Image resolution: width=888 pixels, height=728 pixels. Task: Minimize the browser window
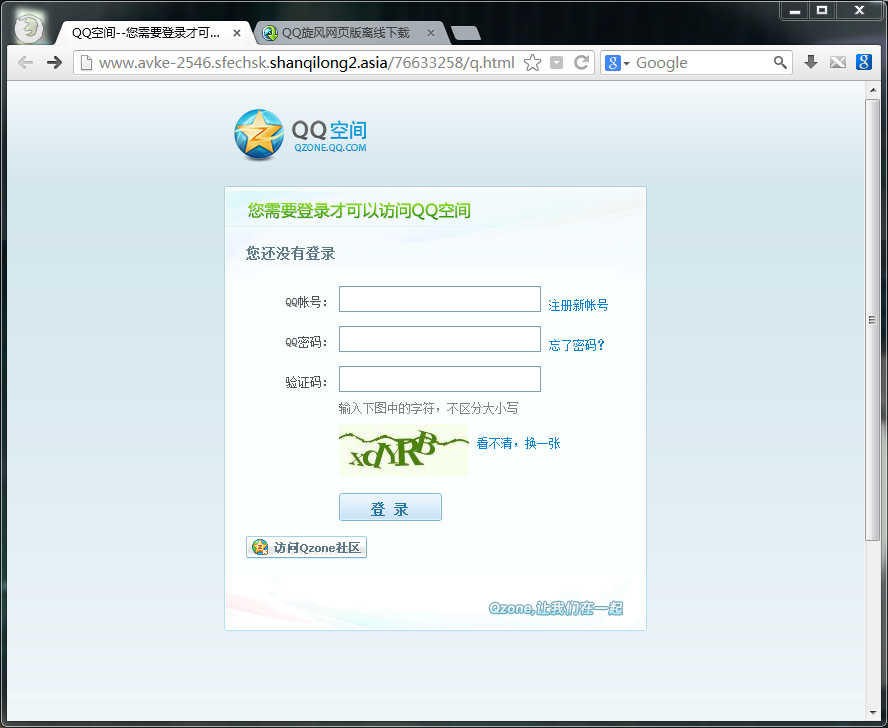coord(795,10)
